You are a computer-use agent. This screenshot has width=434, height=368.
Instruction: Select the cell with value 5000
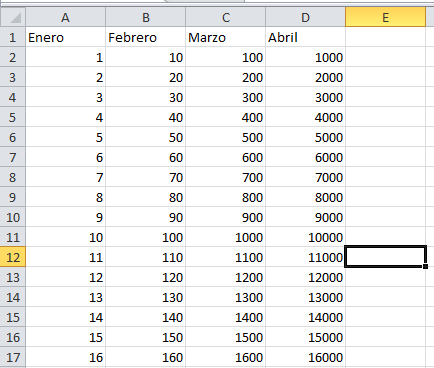306,137
